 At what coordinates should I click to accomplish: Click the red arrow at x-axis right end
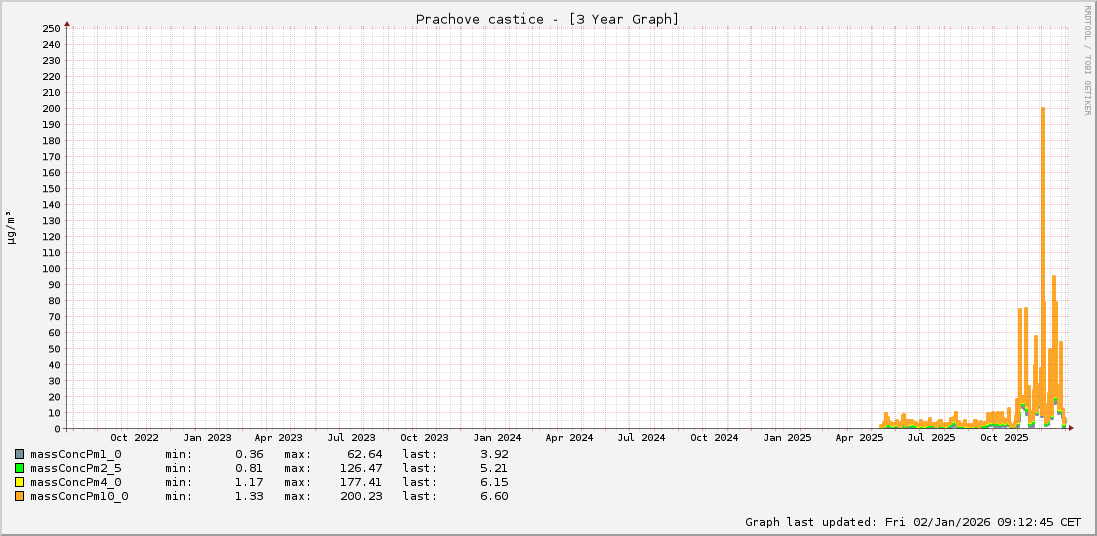[x=1071, y=428]
